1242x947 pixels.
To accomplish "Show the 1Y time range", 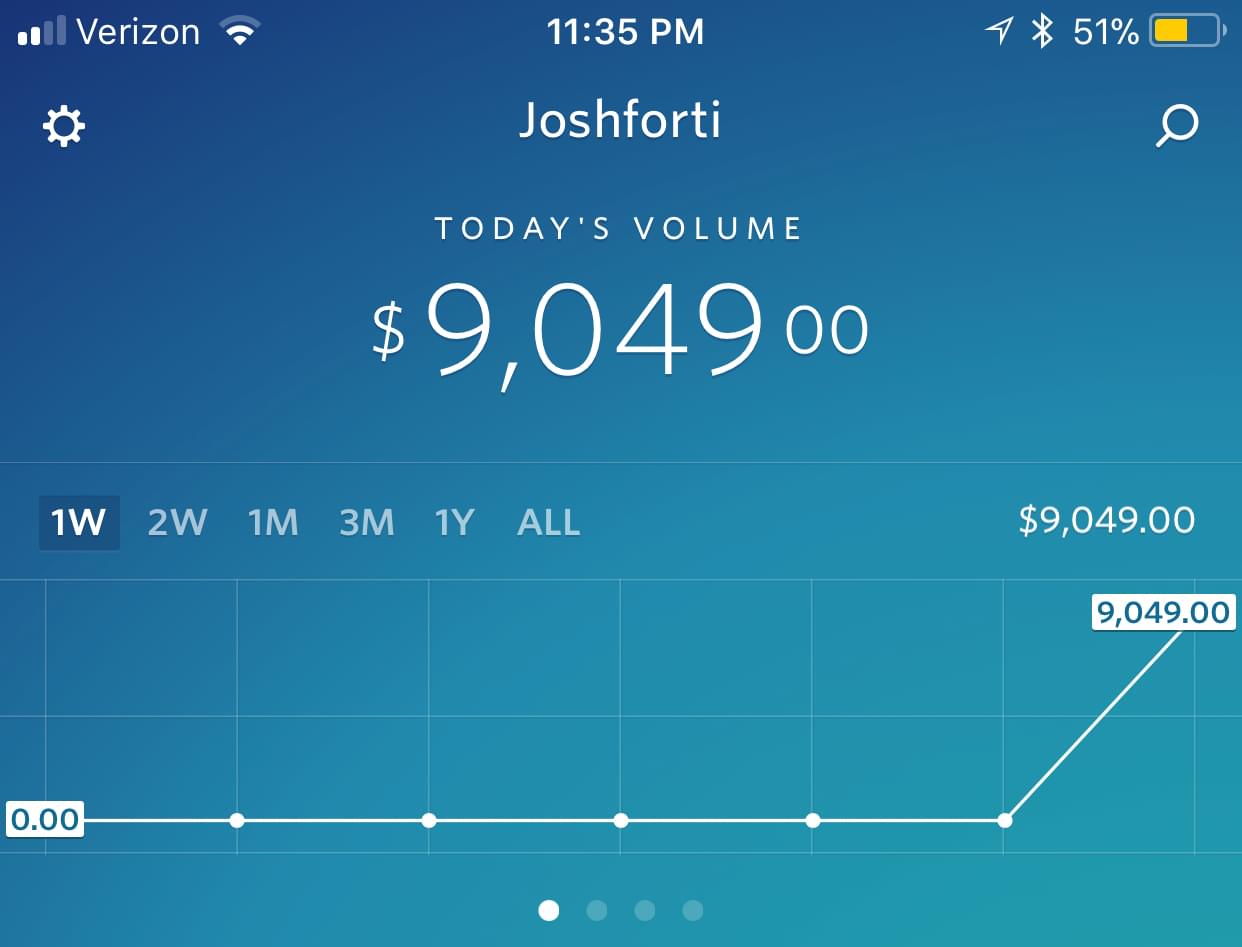I will pyautogui.click(x=454, y=522).
